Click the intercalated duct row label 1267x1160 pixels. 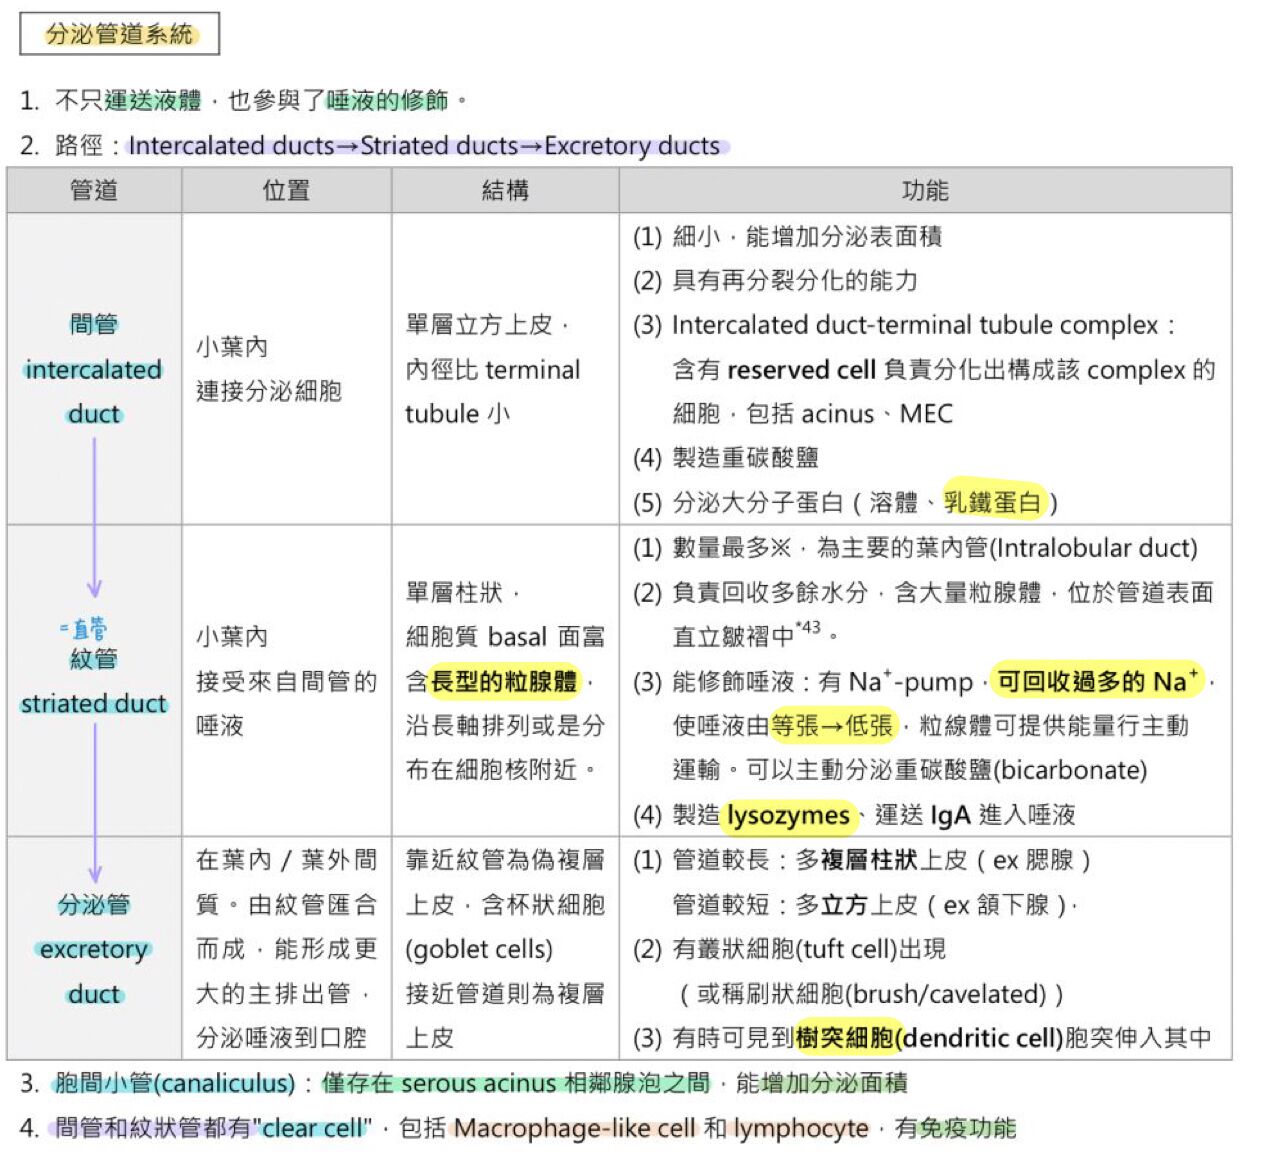(94, 369)
